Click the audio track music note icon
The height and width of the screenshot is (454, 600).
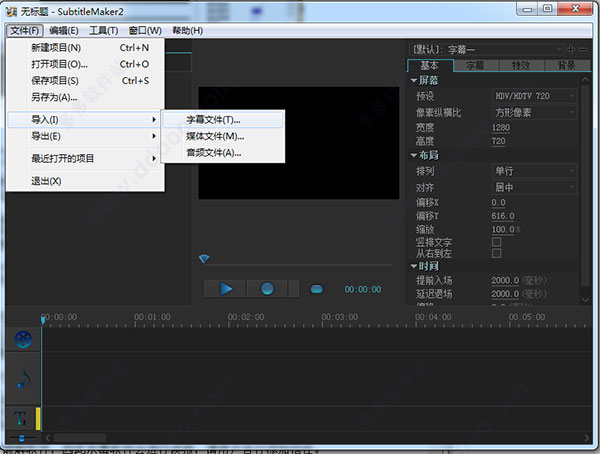tap(24, 379)
